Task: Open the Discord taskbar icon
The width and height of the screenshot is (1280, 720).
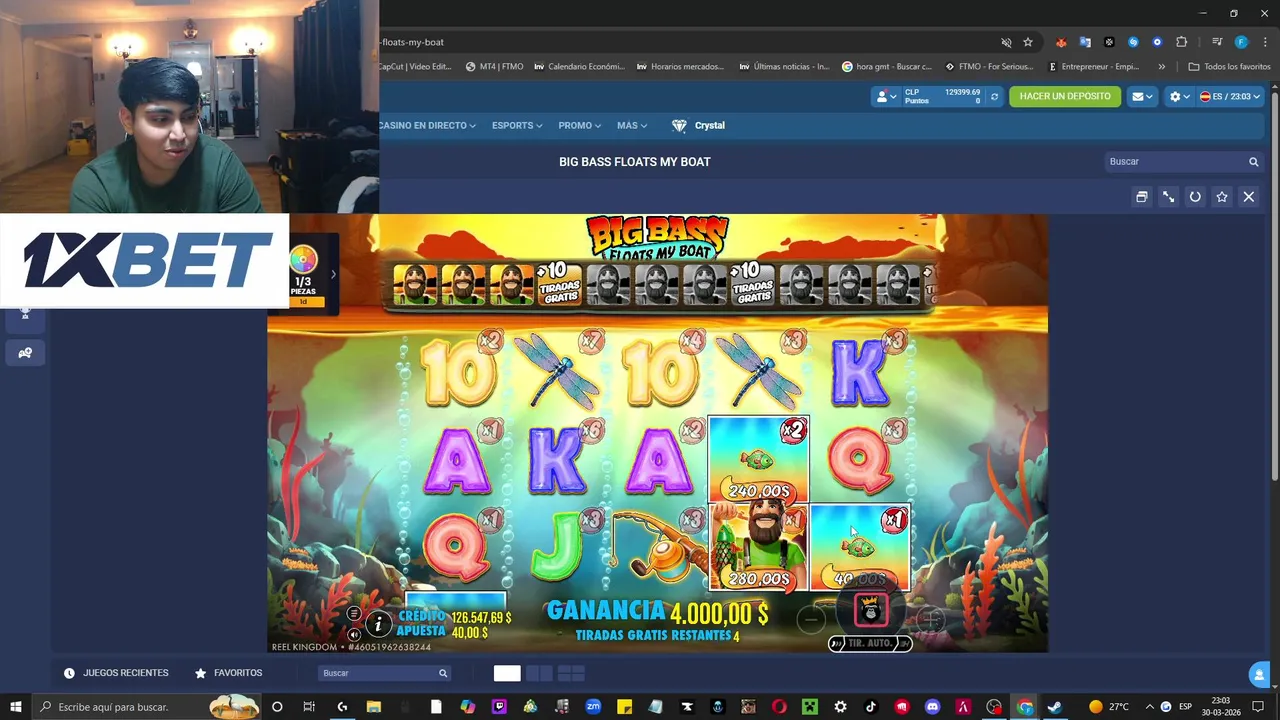Action: point(933,707)
